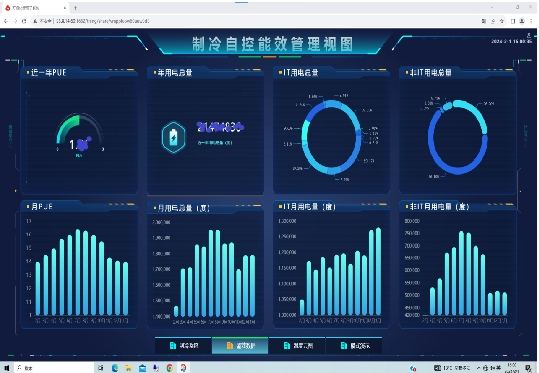Click the Windows taskbar search box
539x373 pixels.
point(54,368)
